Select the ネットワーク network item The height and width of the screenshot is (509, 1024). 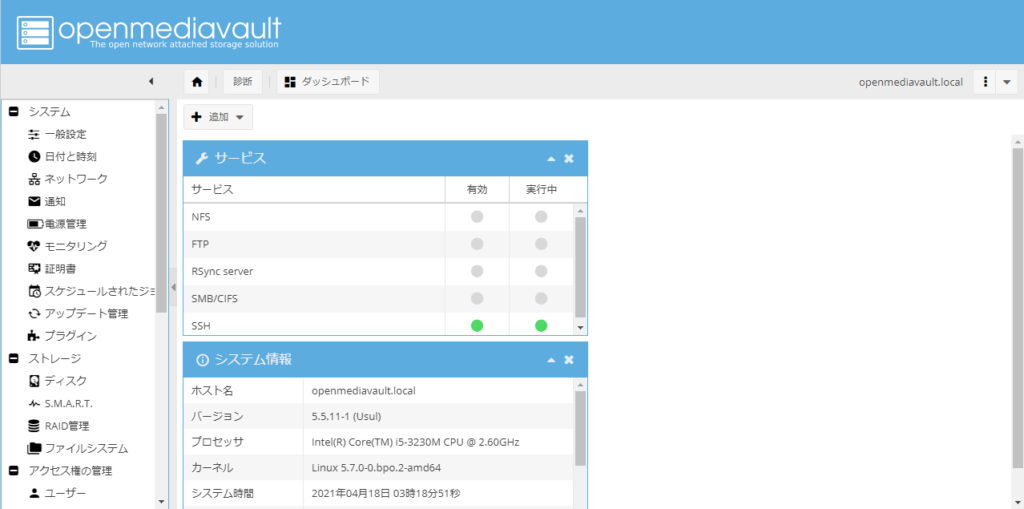coord(75,179)
